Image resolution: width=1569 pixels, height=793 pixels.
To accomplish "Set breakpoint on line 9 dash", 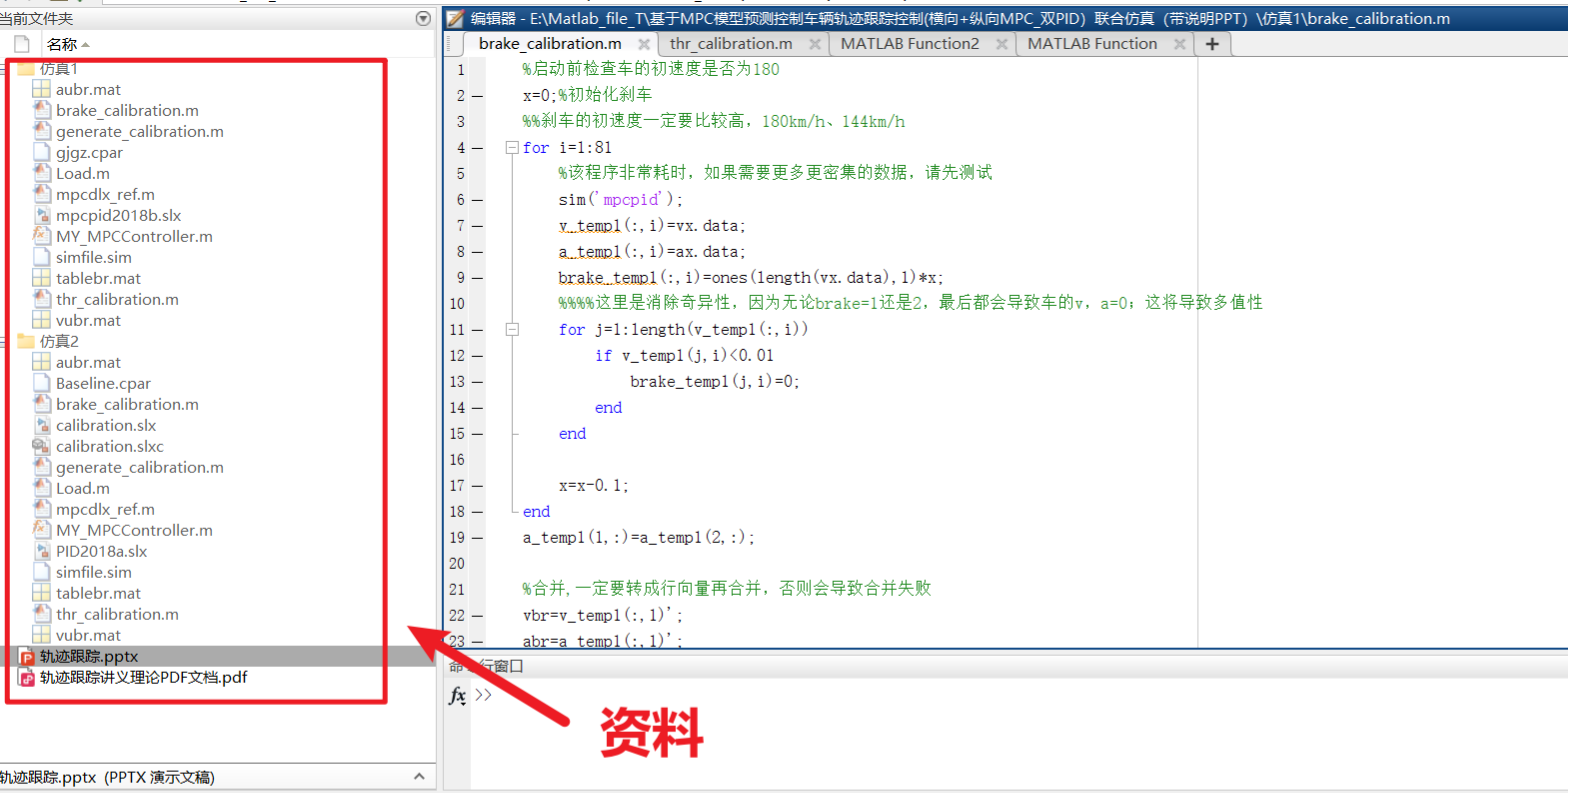I will pos(478,278).
